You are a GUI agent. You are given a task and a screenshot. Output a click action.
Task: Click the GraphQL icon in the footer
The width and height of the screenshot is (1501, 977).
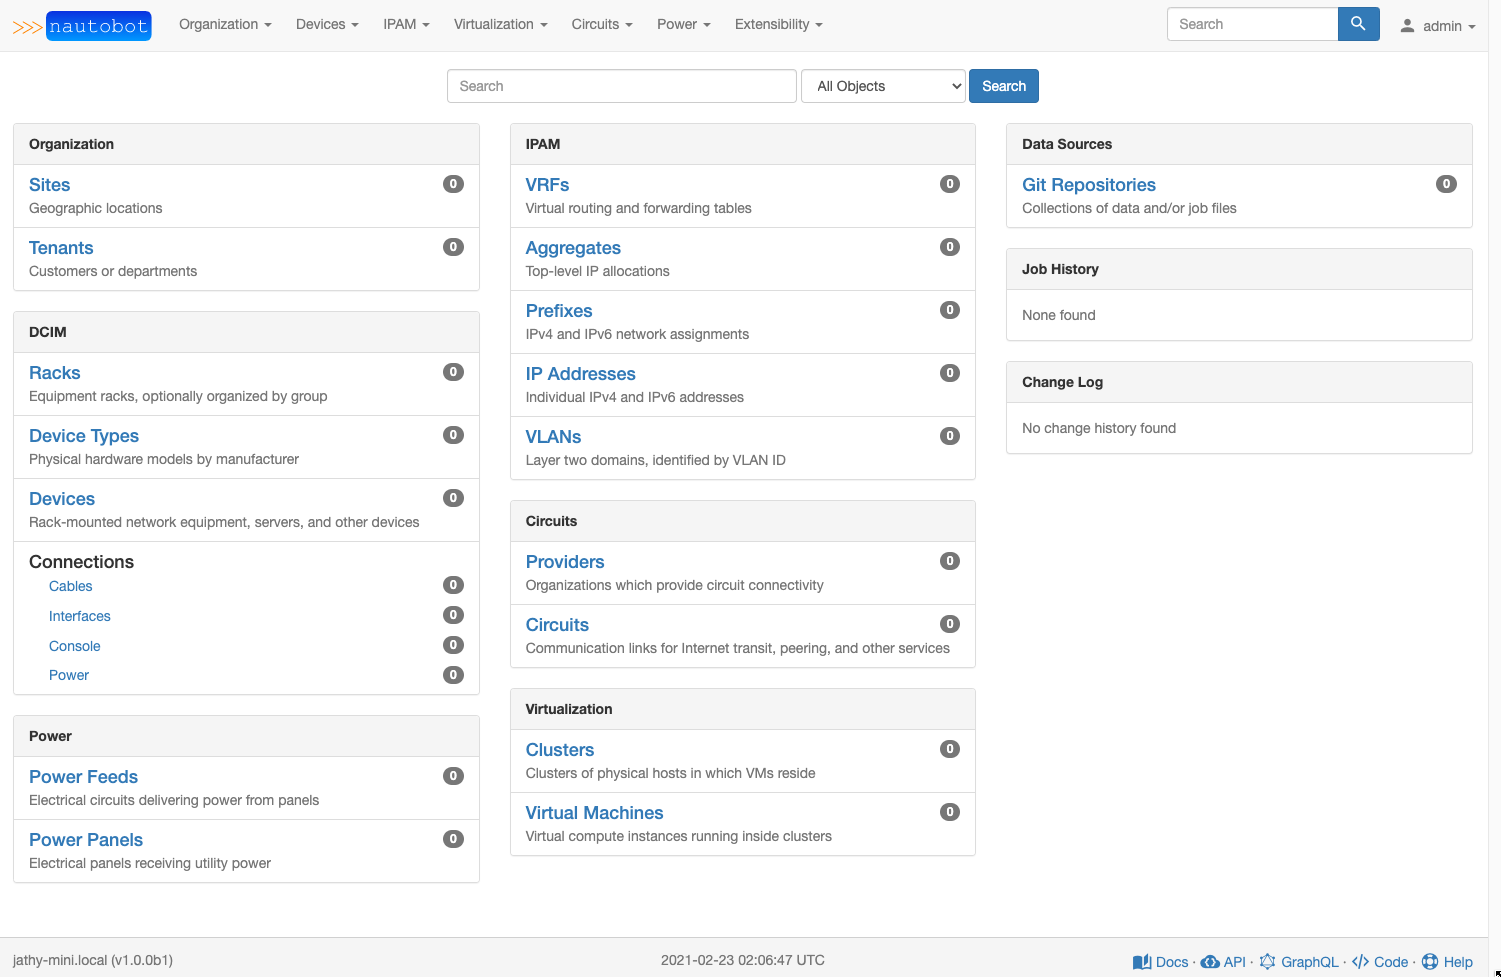[x=1267, y=961]
